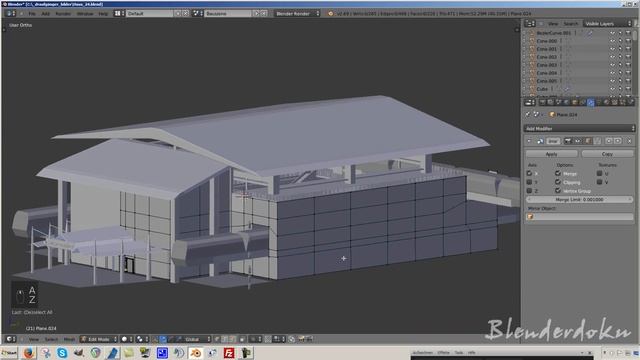Open the Blender Render engine dropdown
640x360 pixels.
(x=297, y=13)
